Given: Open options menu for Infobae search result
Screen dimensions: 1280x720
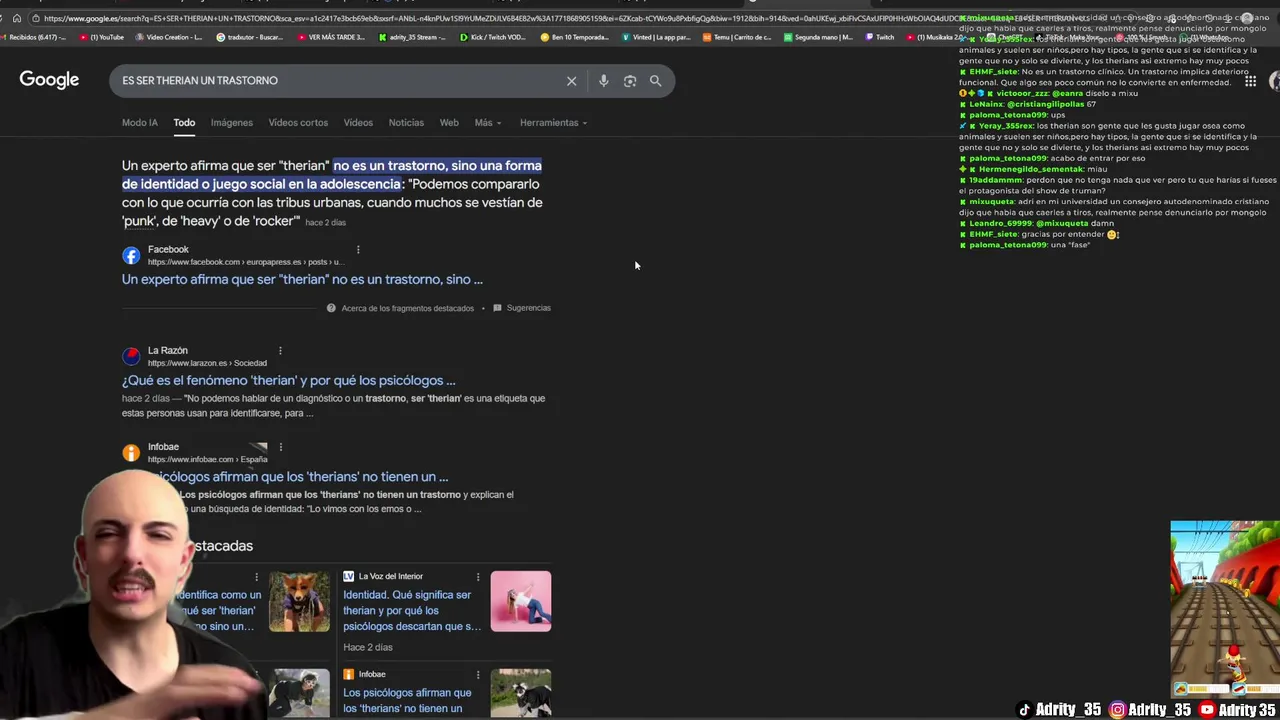Looking at the screenshot, I should click(280, 447).
